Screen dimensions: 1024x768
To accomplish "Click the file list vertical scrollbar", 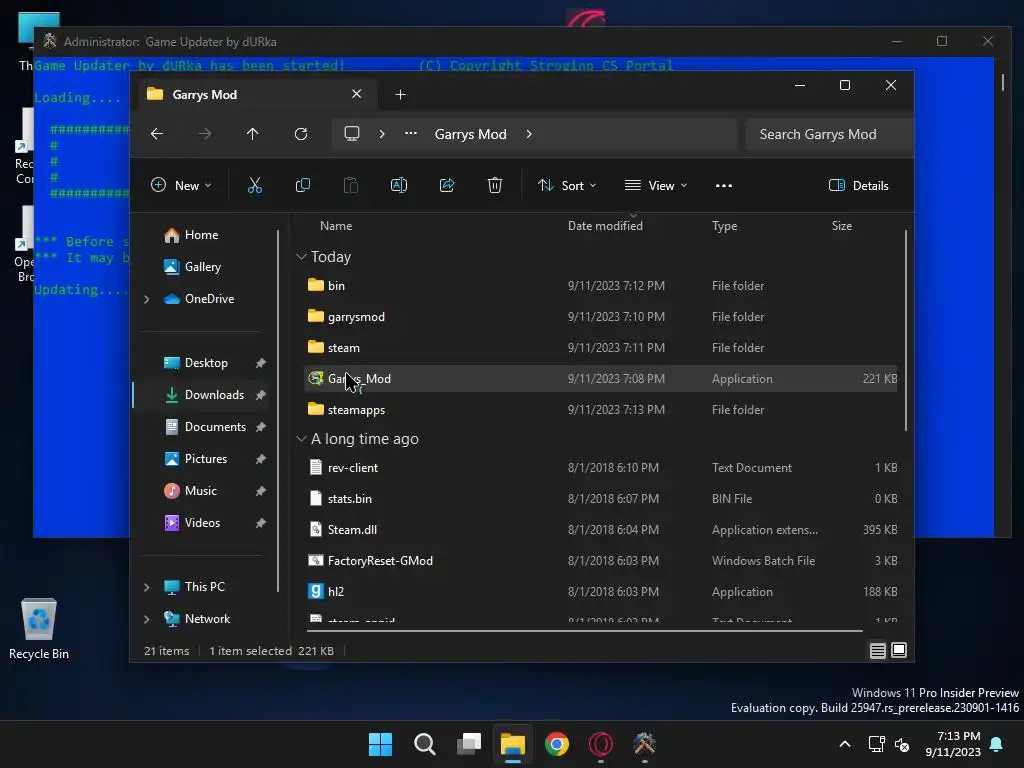I will (906, 330).
